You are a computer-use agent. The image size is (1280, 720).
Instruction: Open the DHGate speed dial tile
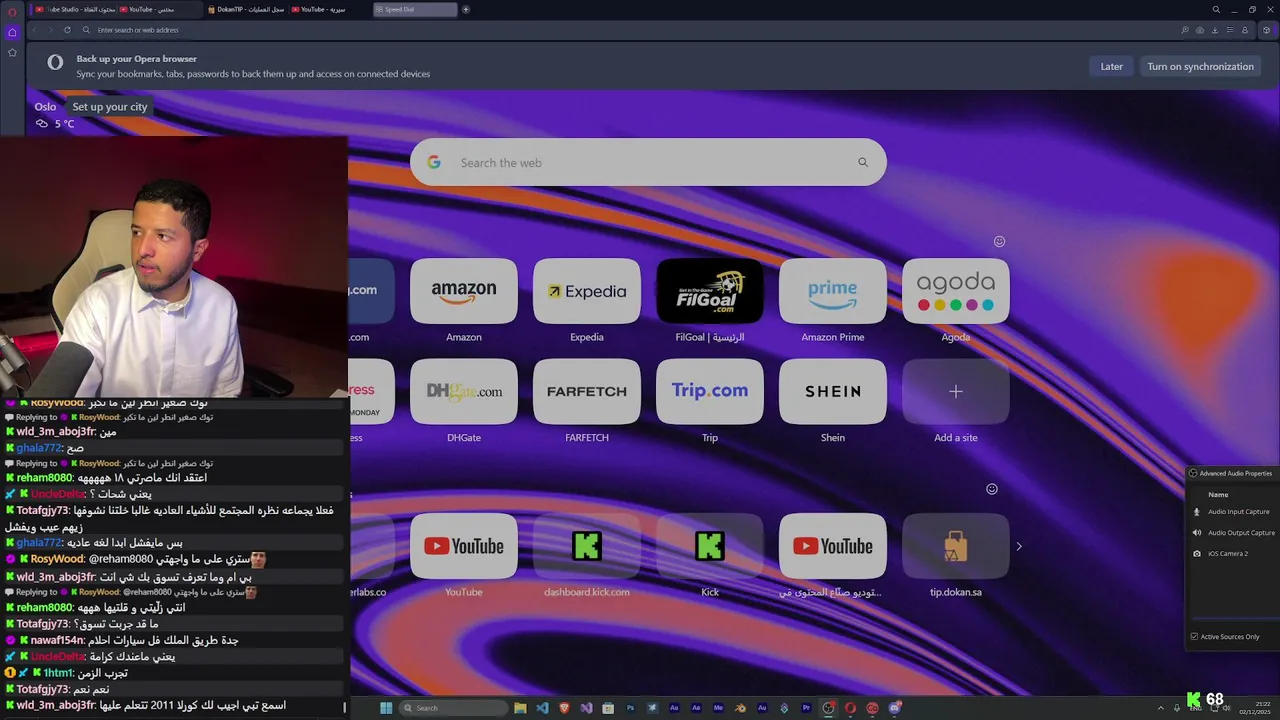(464, 391)
